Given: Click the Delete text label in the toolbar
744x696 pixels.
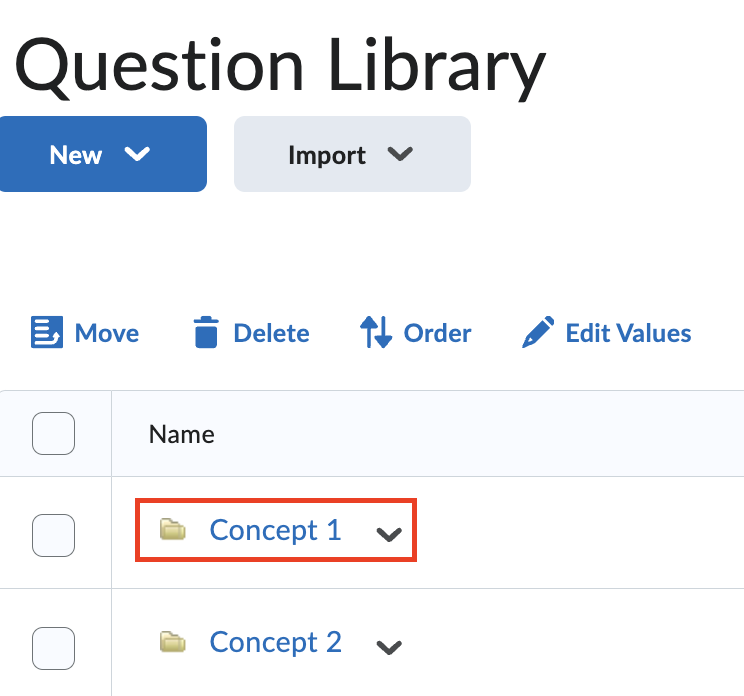Looking at the screenshot, I should point(271,333).
